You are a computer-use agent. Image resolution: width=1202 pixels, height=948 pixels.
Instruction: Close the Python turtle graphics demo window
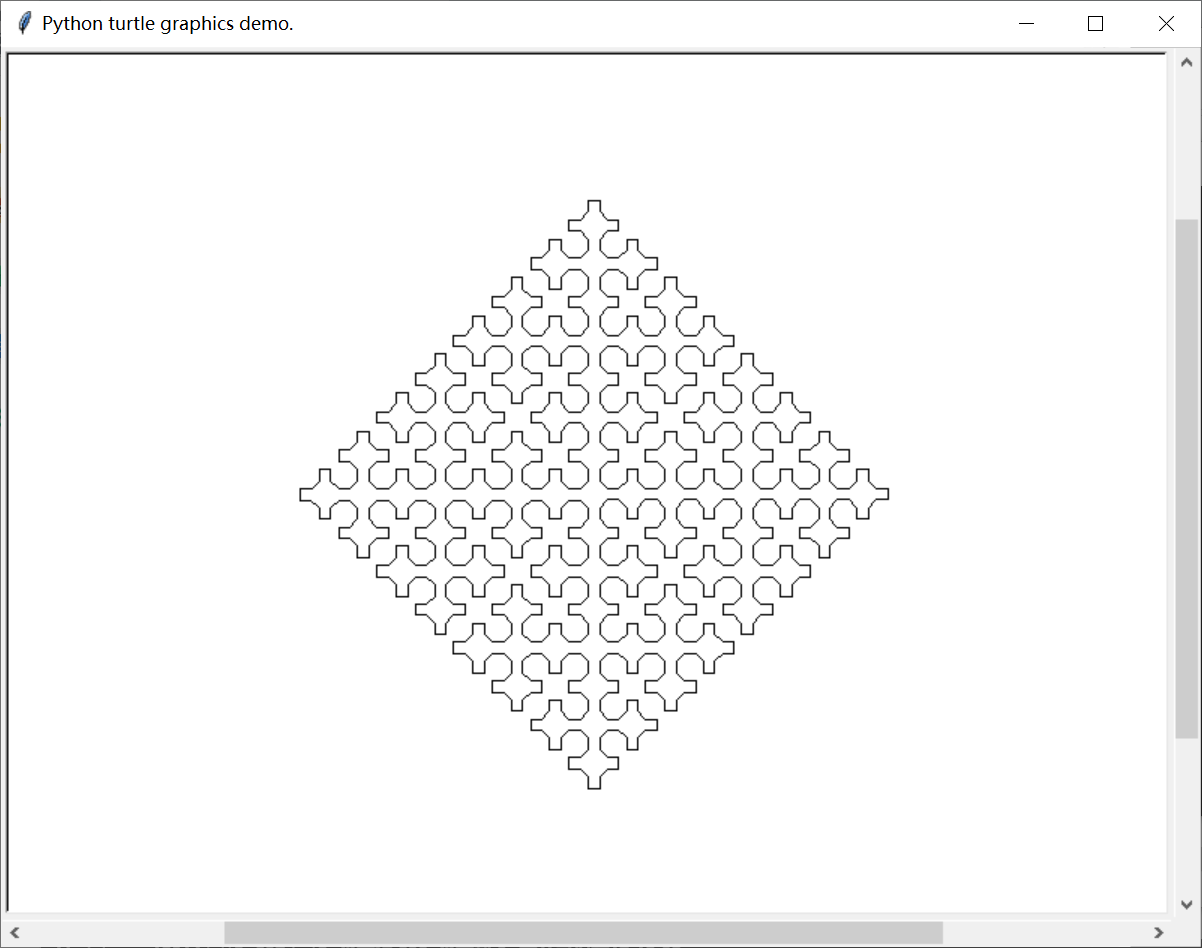[1166, 24]
